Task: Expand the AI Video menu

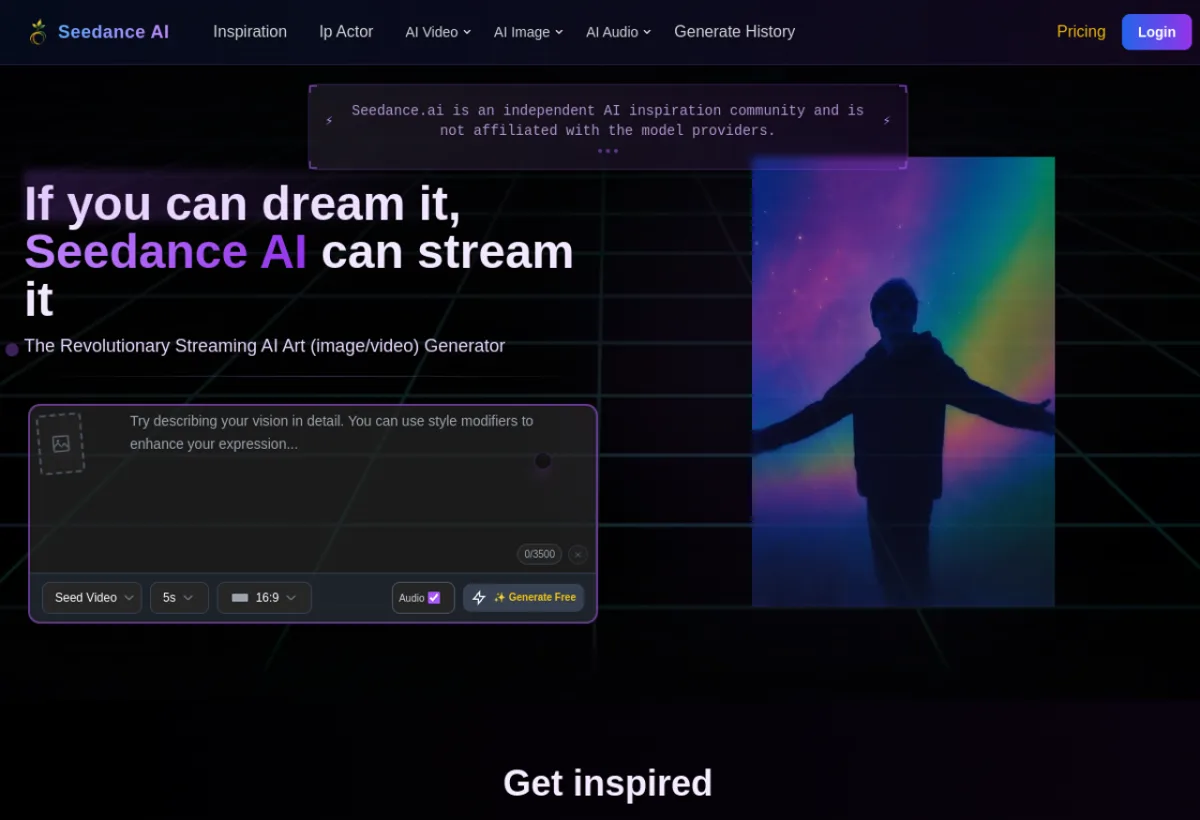Action: (438, 32)
